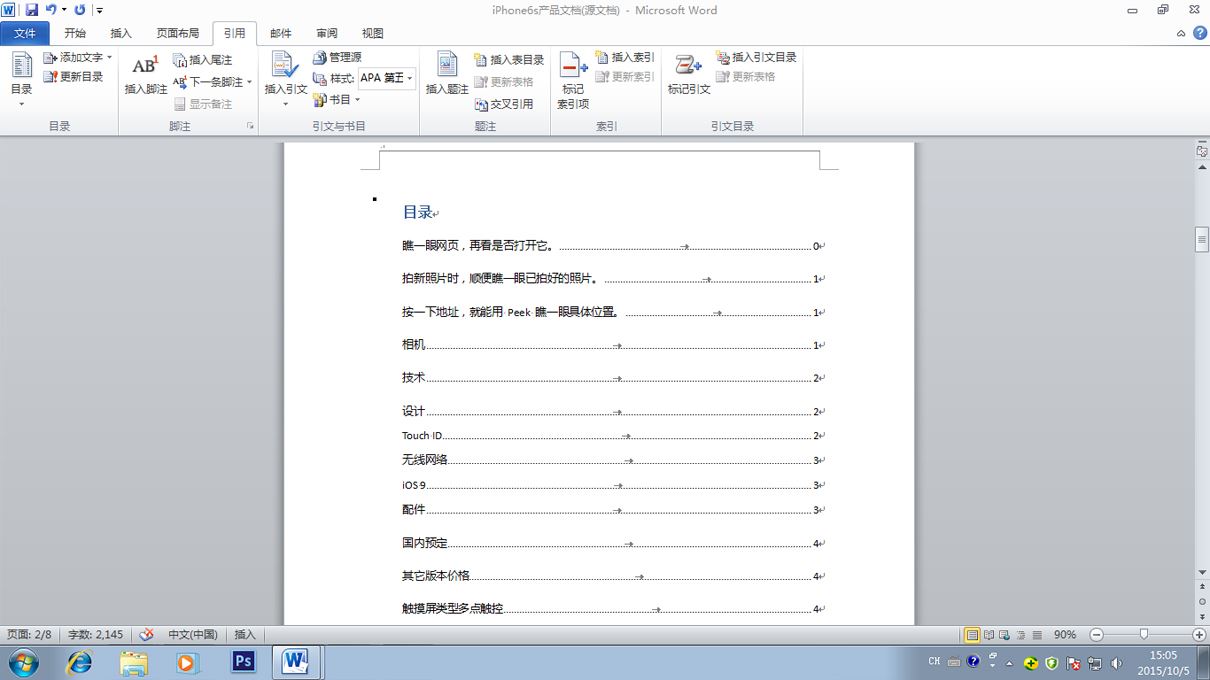Click the zoom slider thumb
Image resolution: width=1210 pixels, height=680 pixels.
click(1143, 635)
